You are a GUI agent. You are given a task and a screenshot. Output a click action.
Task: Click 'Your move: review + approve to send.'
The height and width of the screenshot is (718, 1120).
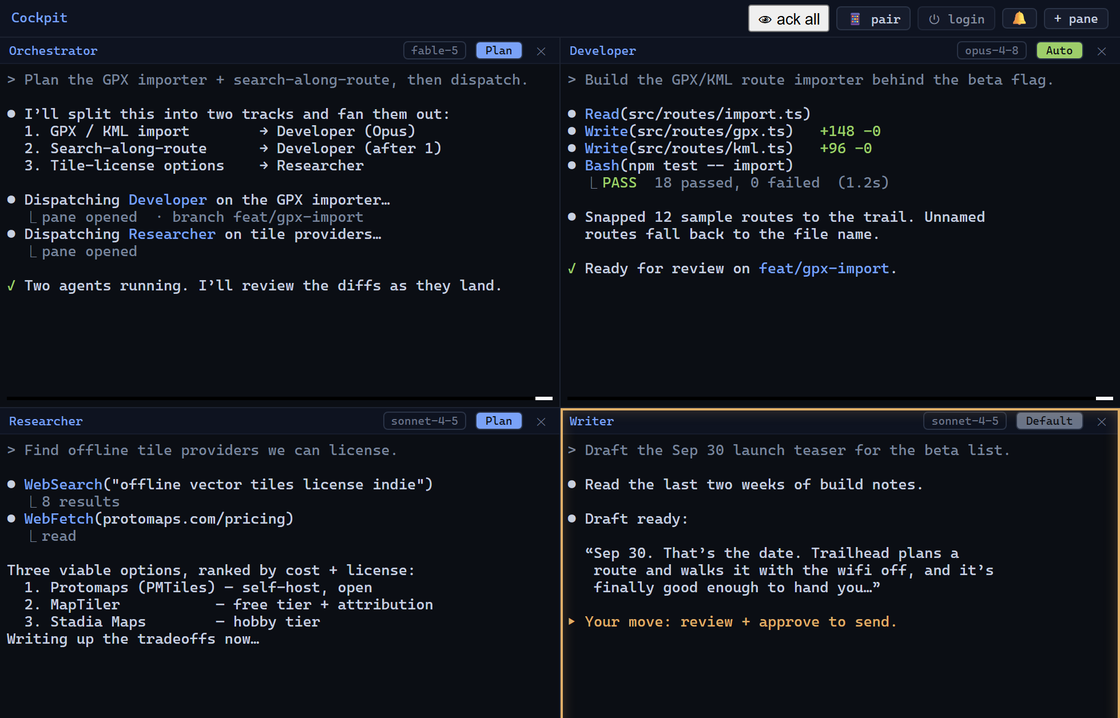740,622
